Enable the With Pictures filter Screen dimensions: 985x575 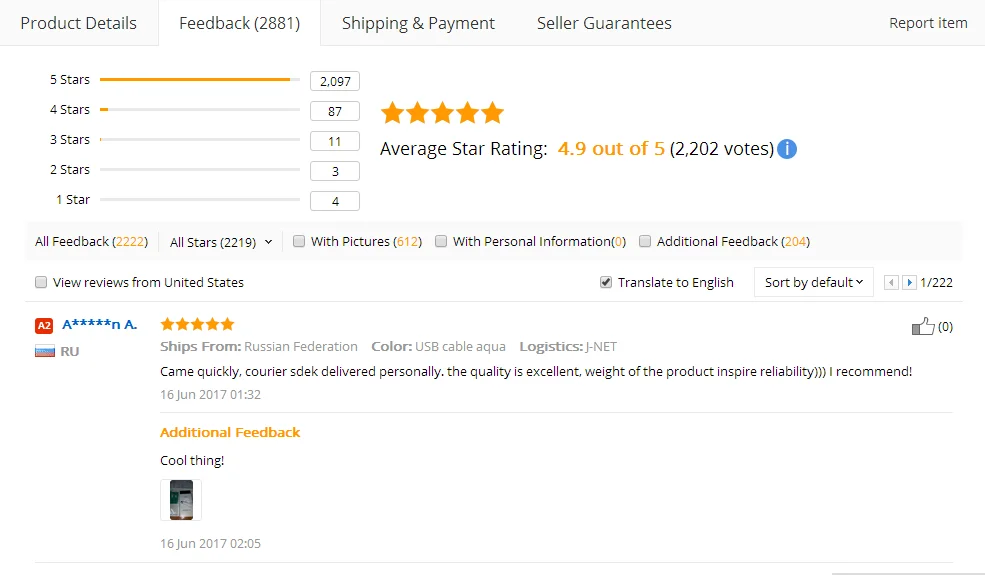tap(299, 241)
